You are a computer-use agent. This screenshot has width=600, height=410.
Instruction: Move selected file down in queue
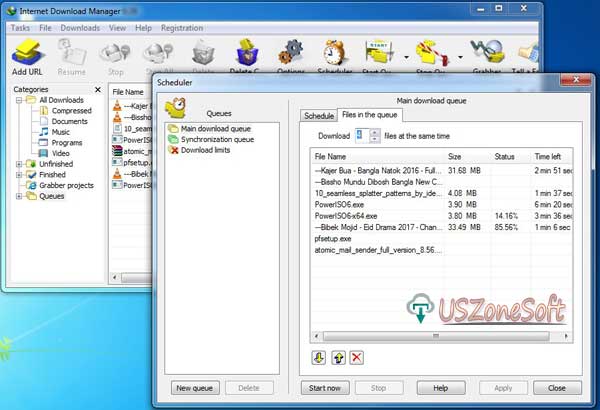coord(319,358)
